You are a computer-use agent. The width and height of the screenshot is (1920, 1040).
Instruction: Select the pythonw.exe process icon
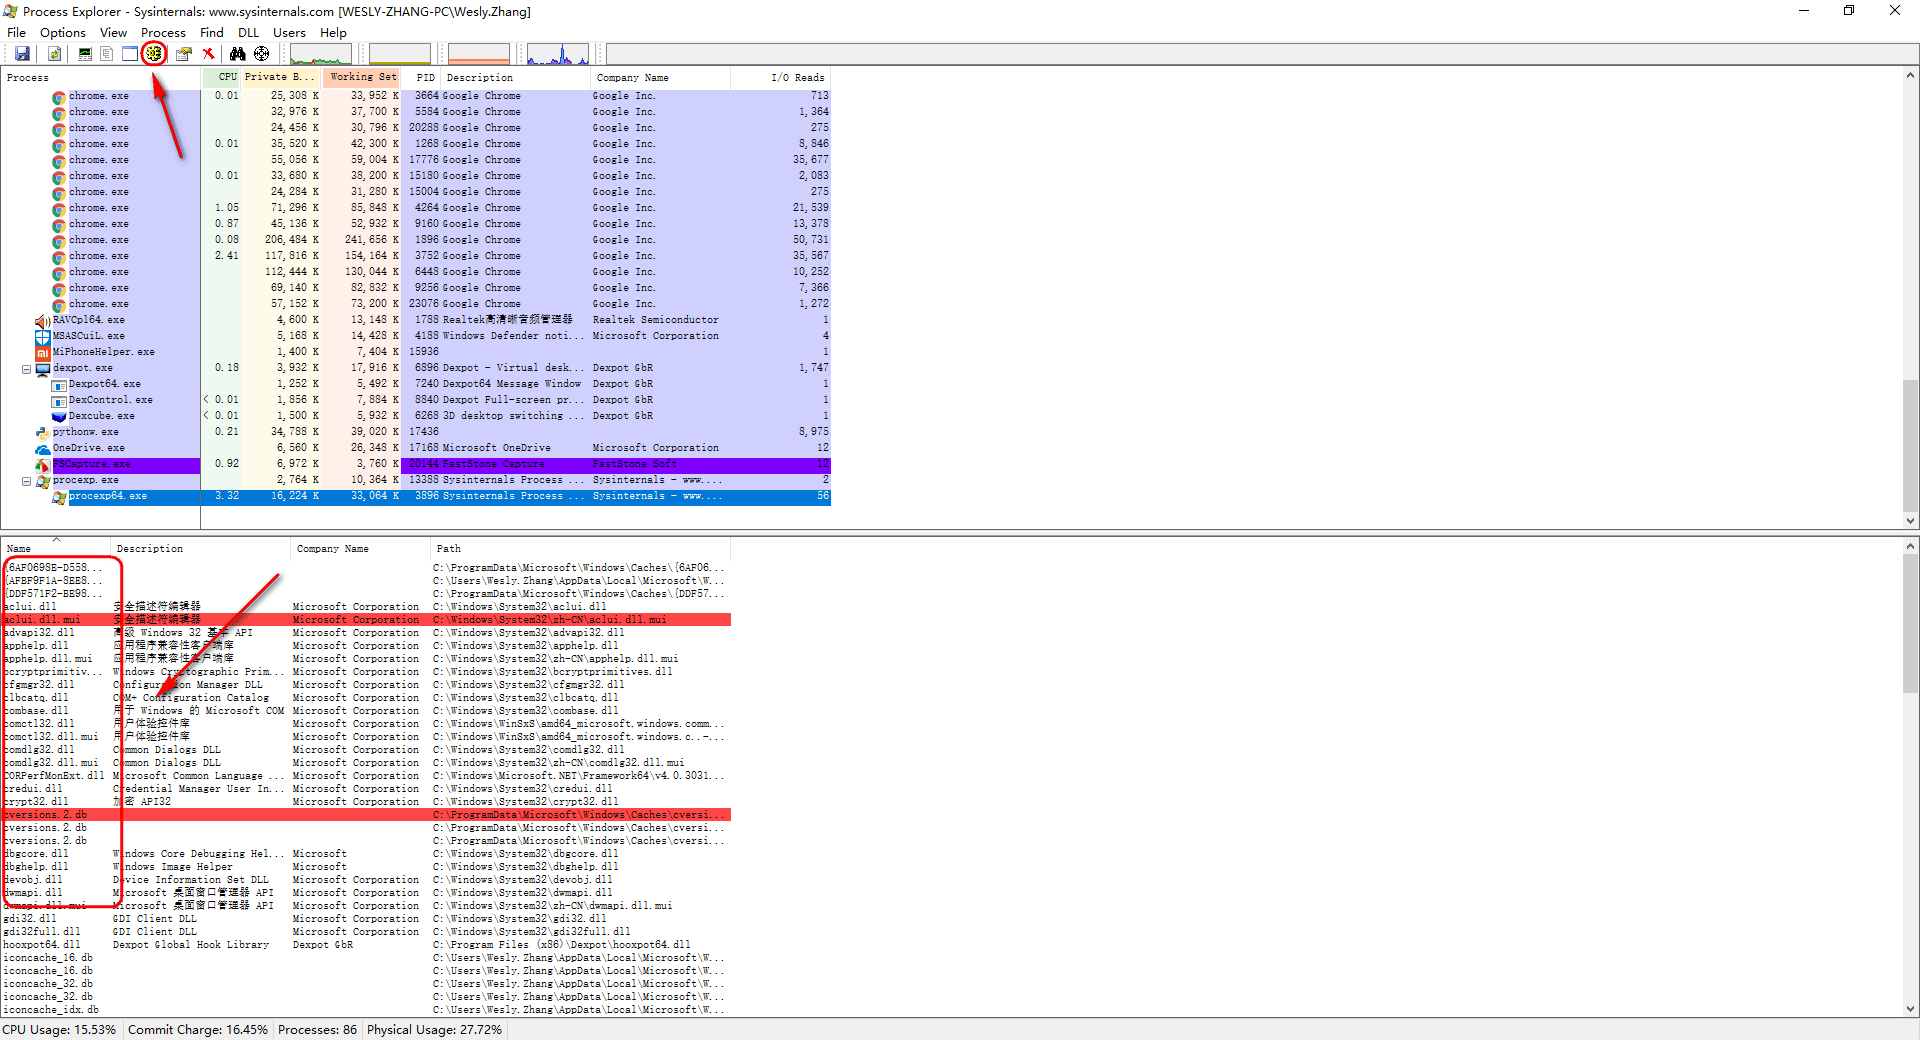click(43, 433)
